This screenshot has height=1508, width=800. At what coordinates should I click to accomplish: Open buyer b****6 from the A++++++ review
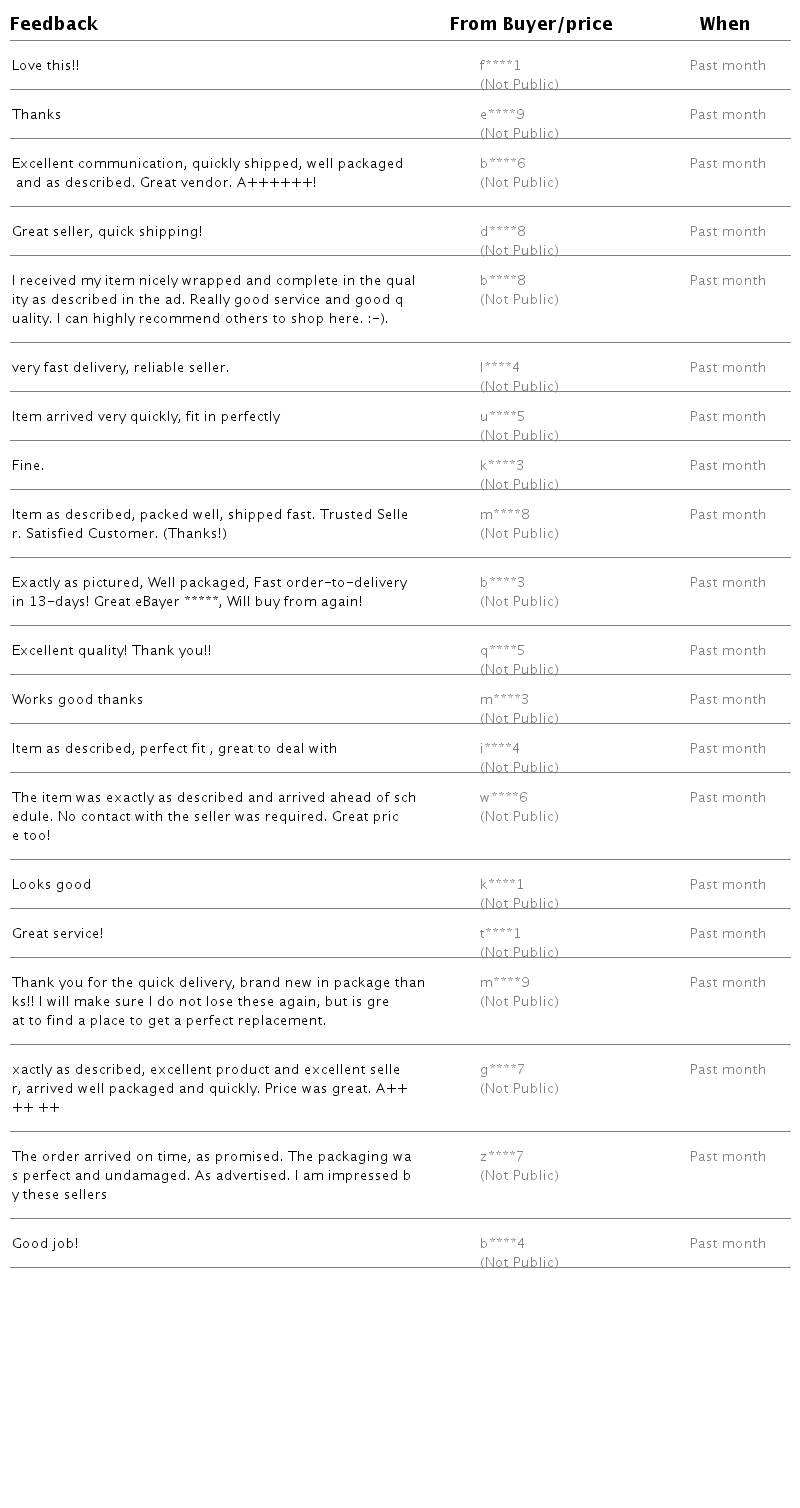pos(502,164)
